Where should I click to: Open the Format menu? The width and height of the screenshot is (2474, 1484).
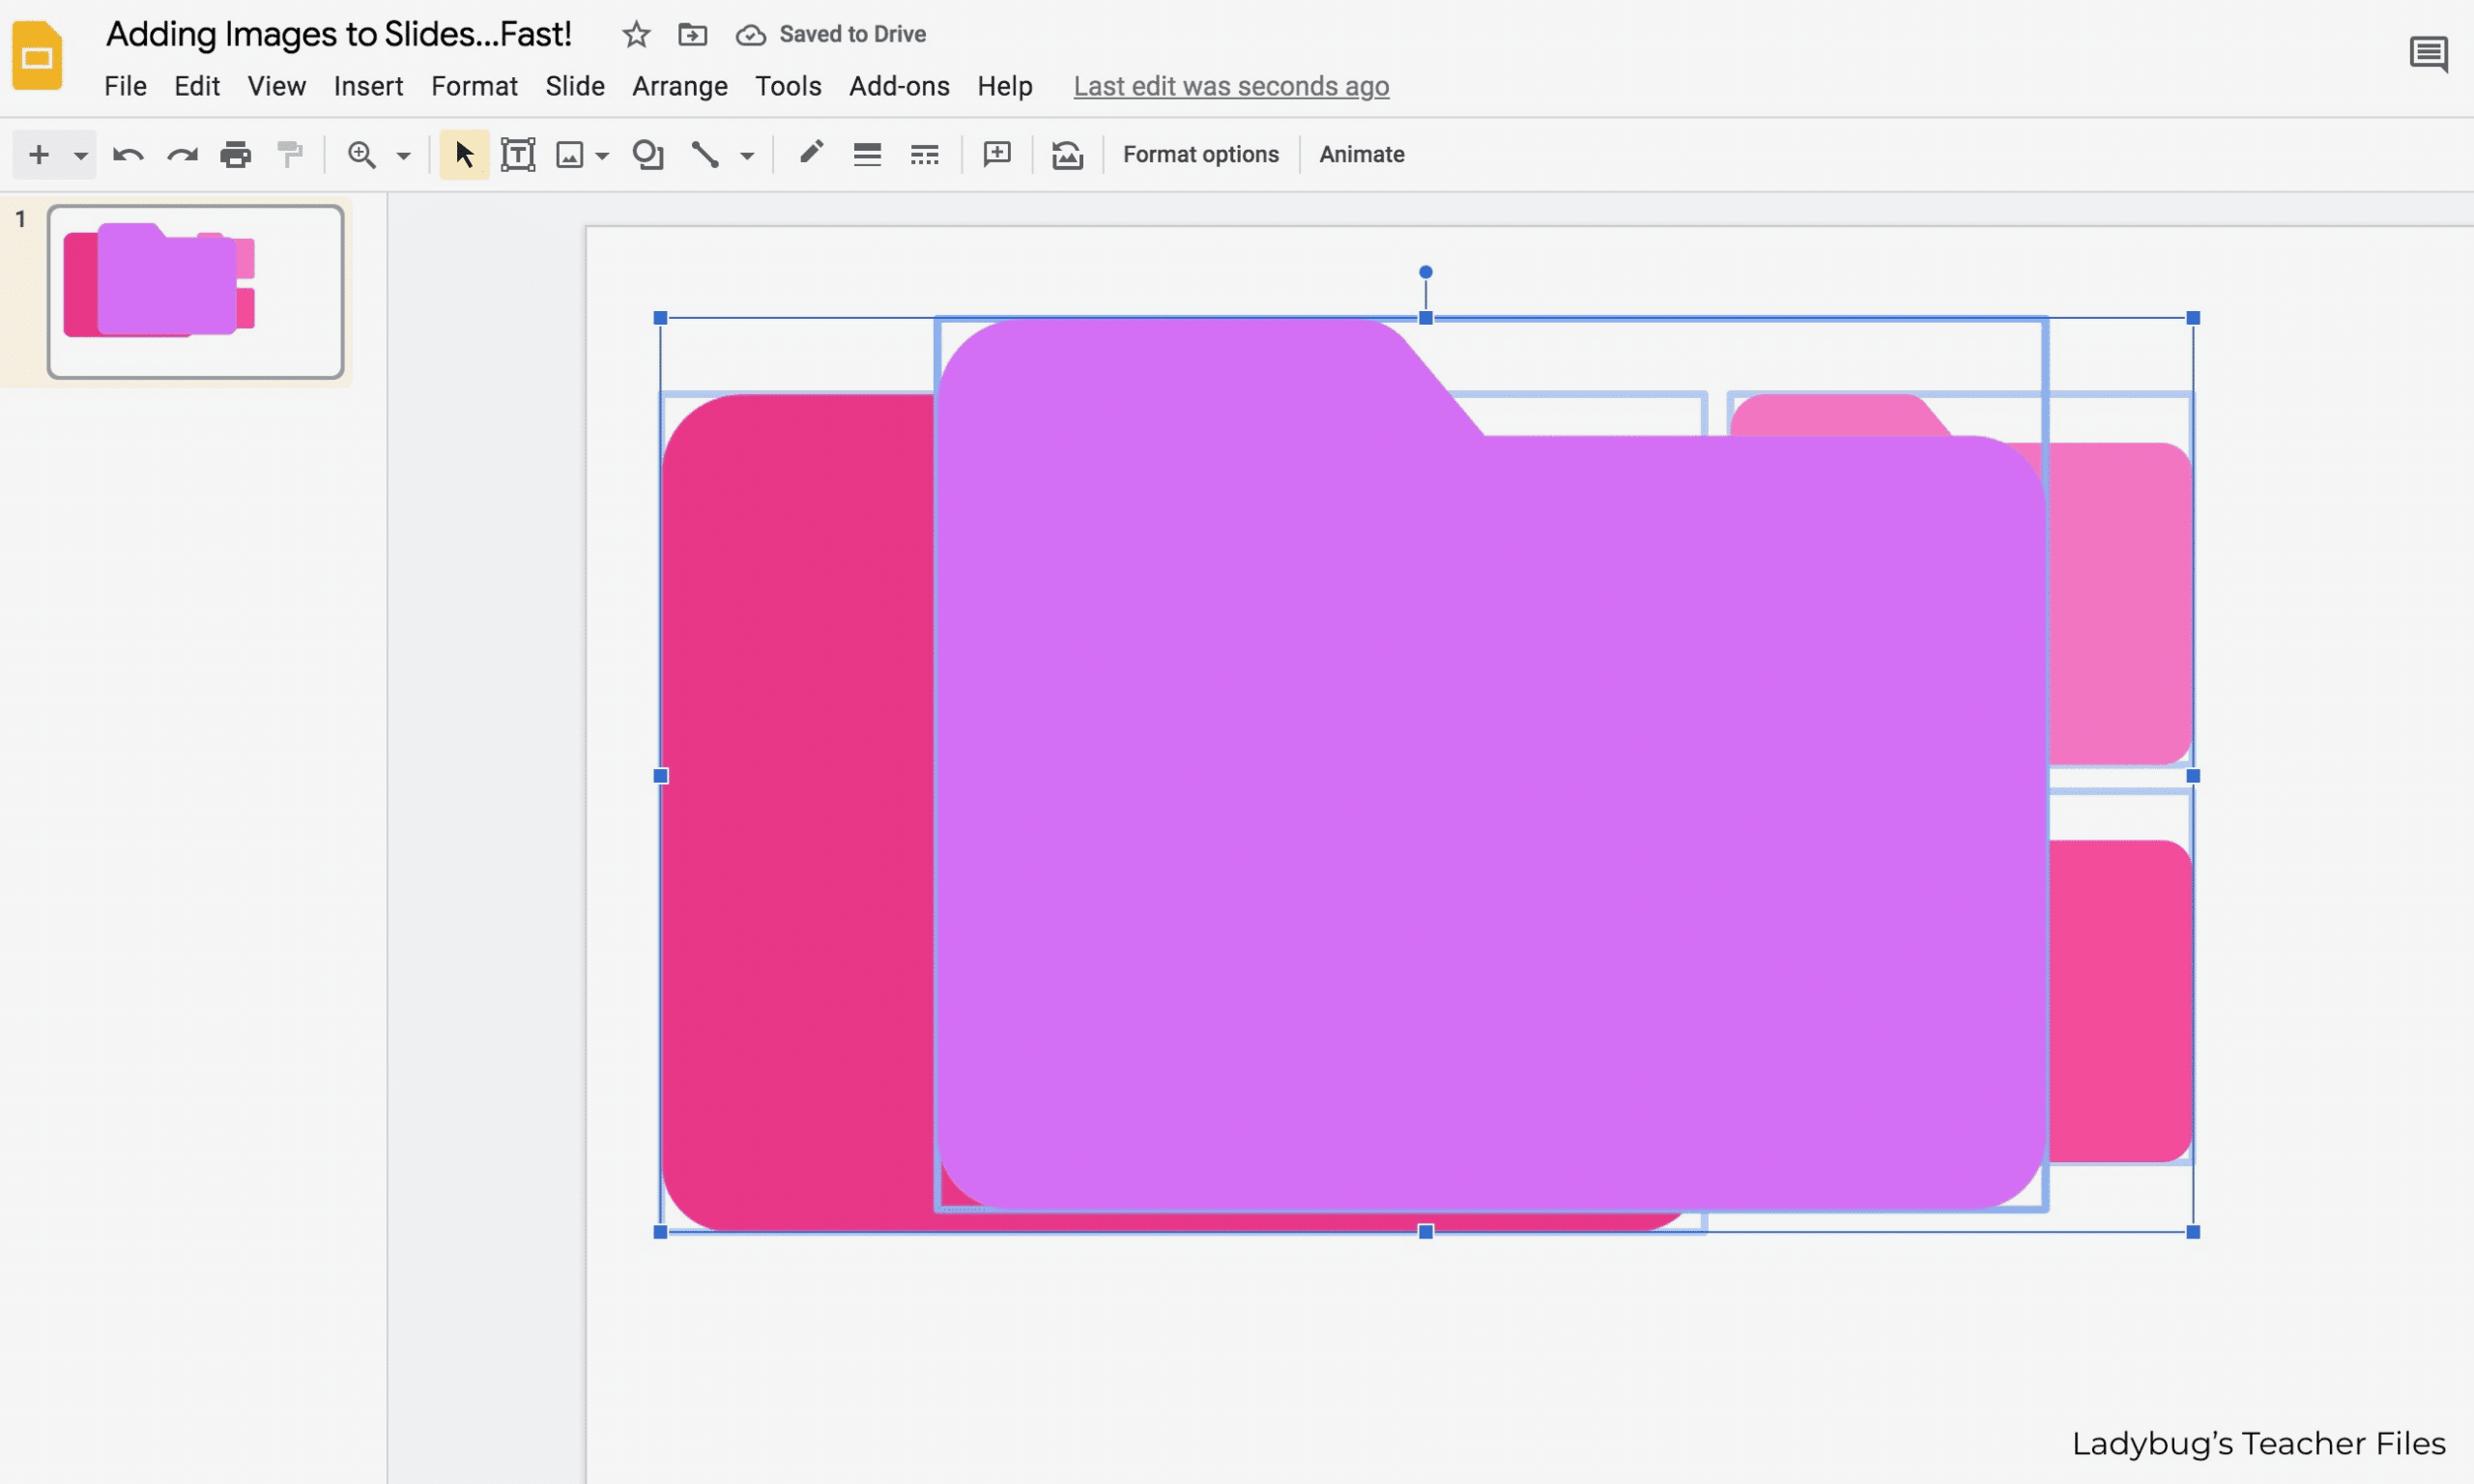[x=474, y=85]
